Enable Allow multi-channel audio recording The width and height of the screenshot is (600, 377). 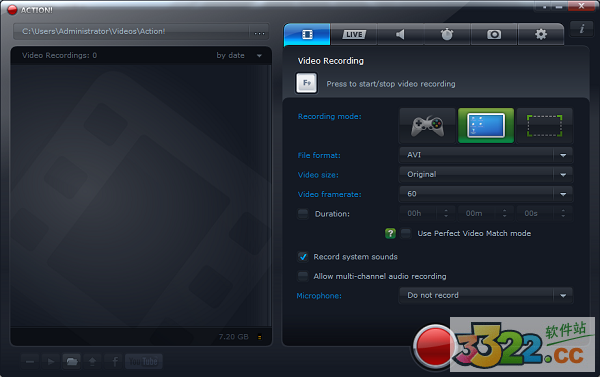point(303,276)
